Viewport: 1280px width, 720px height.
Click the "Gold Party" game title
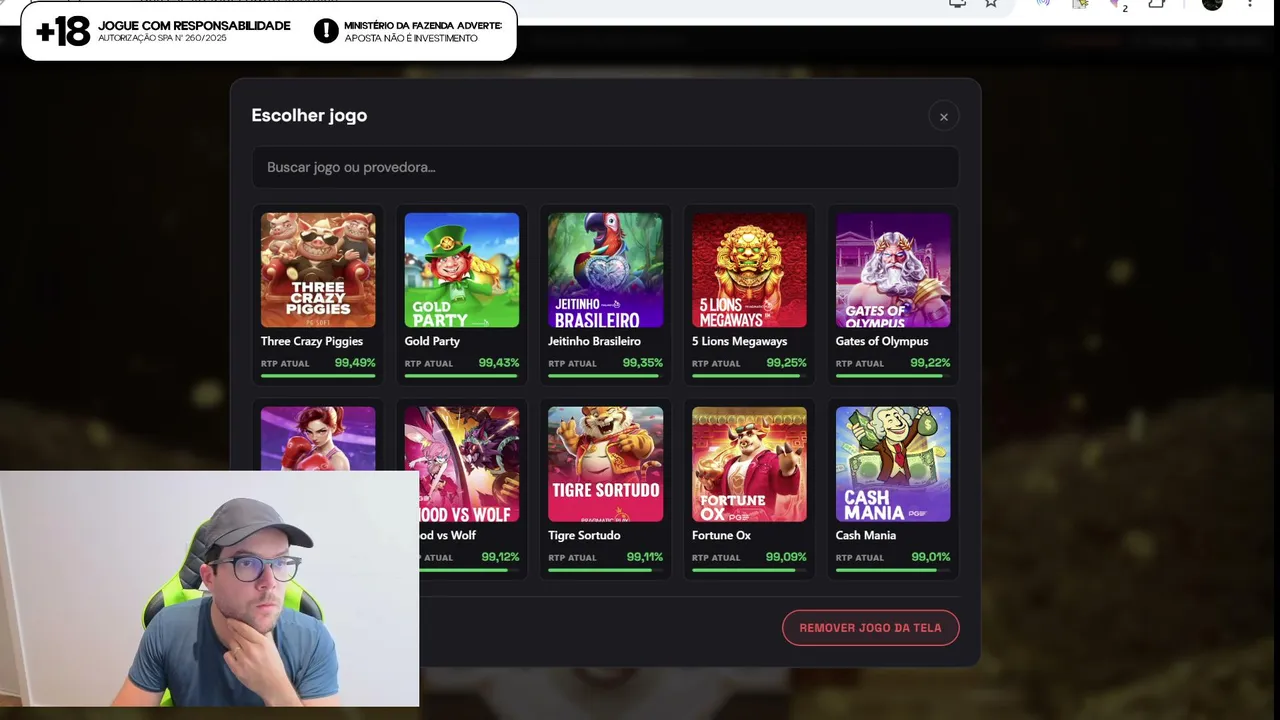pyautogui.click(x=432, y=341)
